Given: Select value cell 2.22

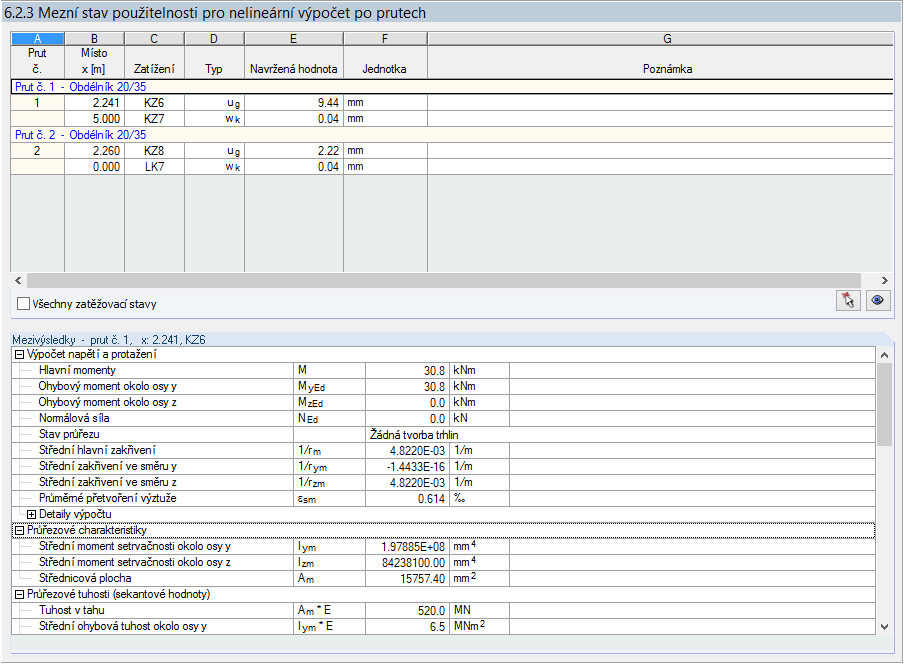Looking at the screenshot, I should (294, 151).
